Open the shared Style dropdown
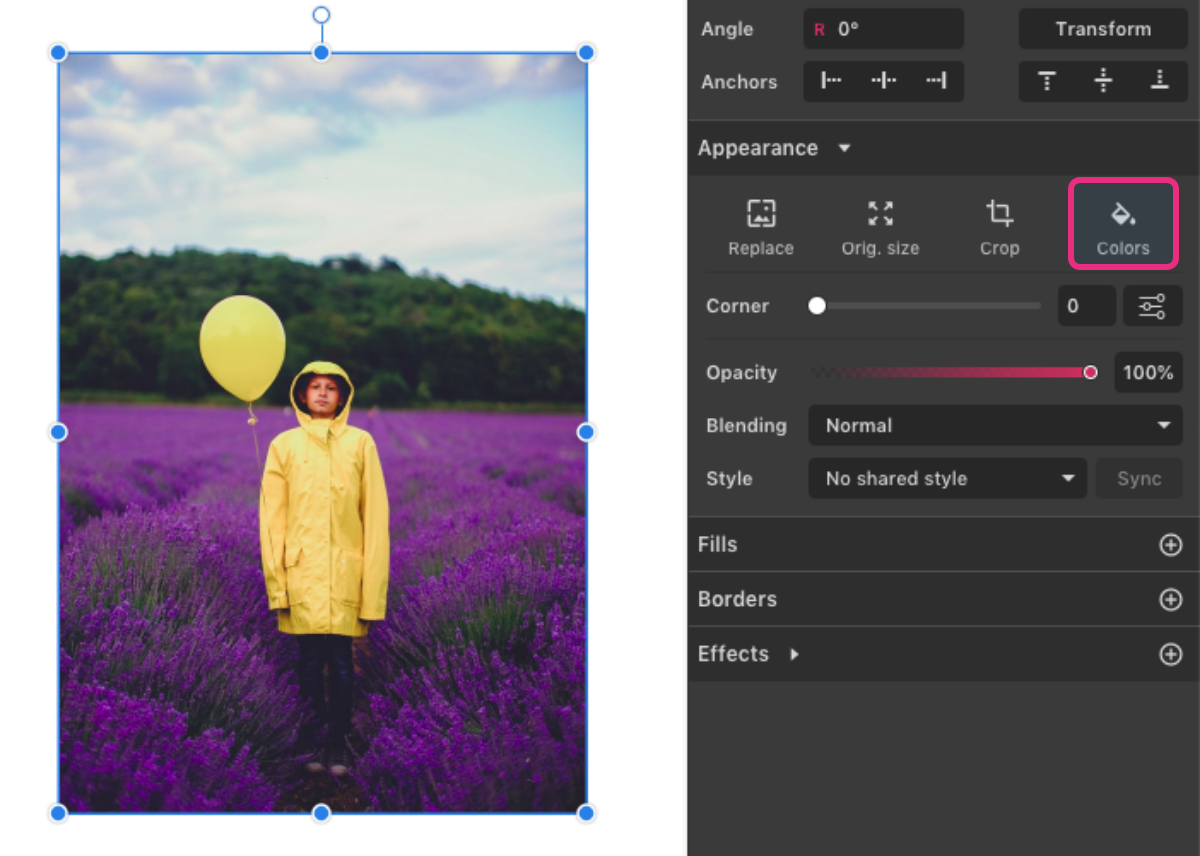The height and width of the screenshot is (856, 1200). pyautogui.click(x=946, y=478)
